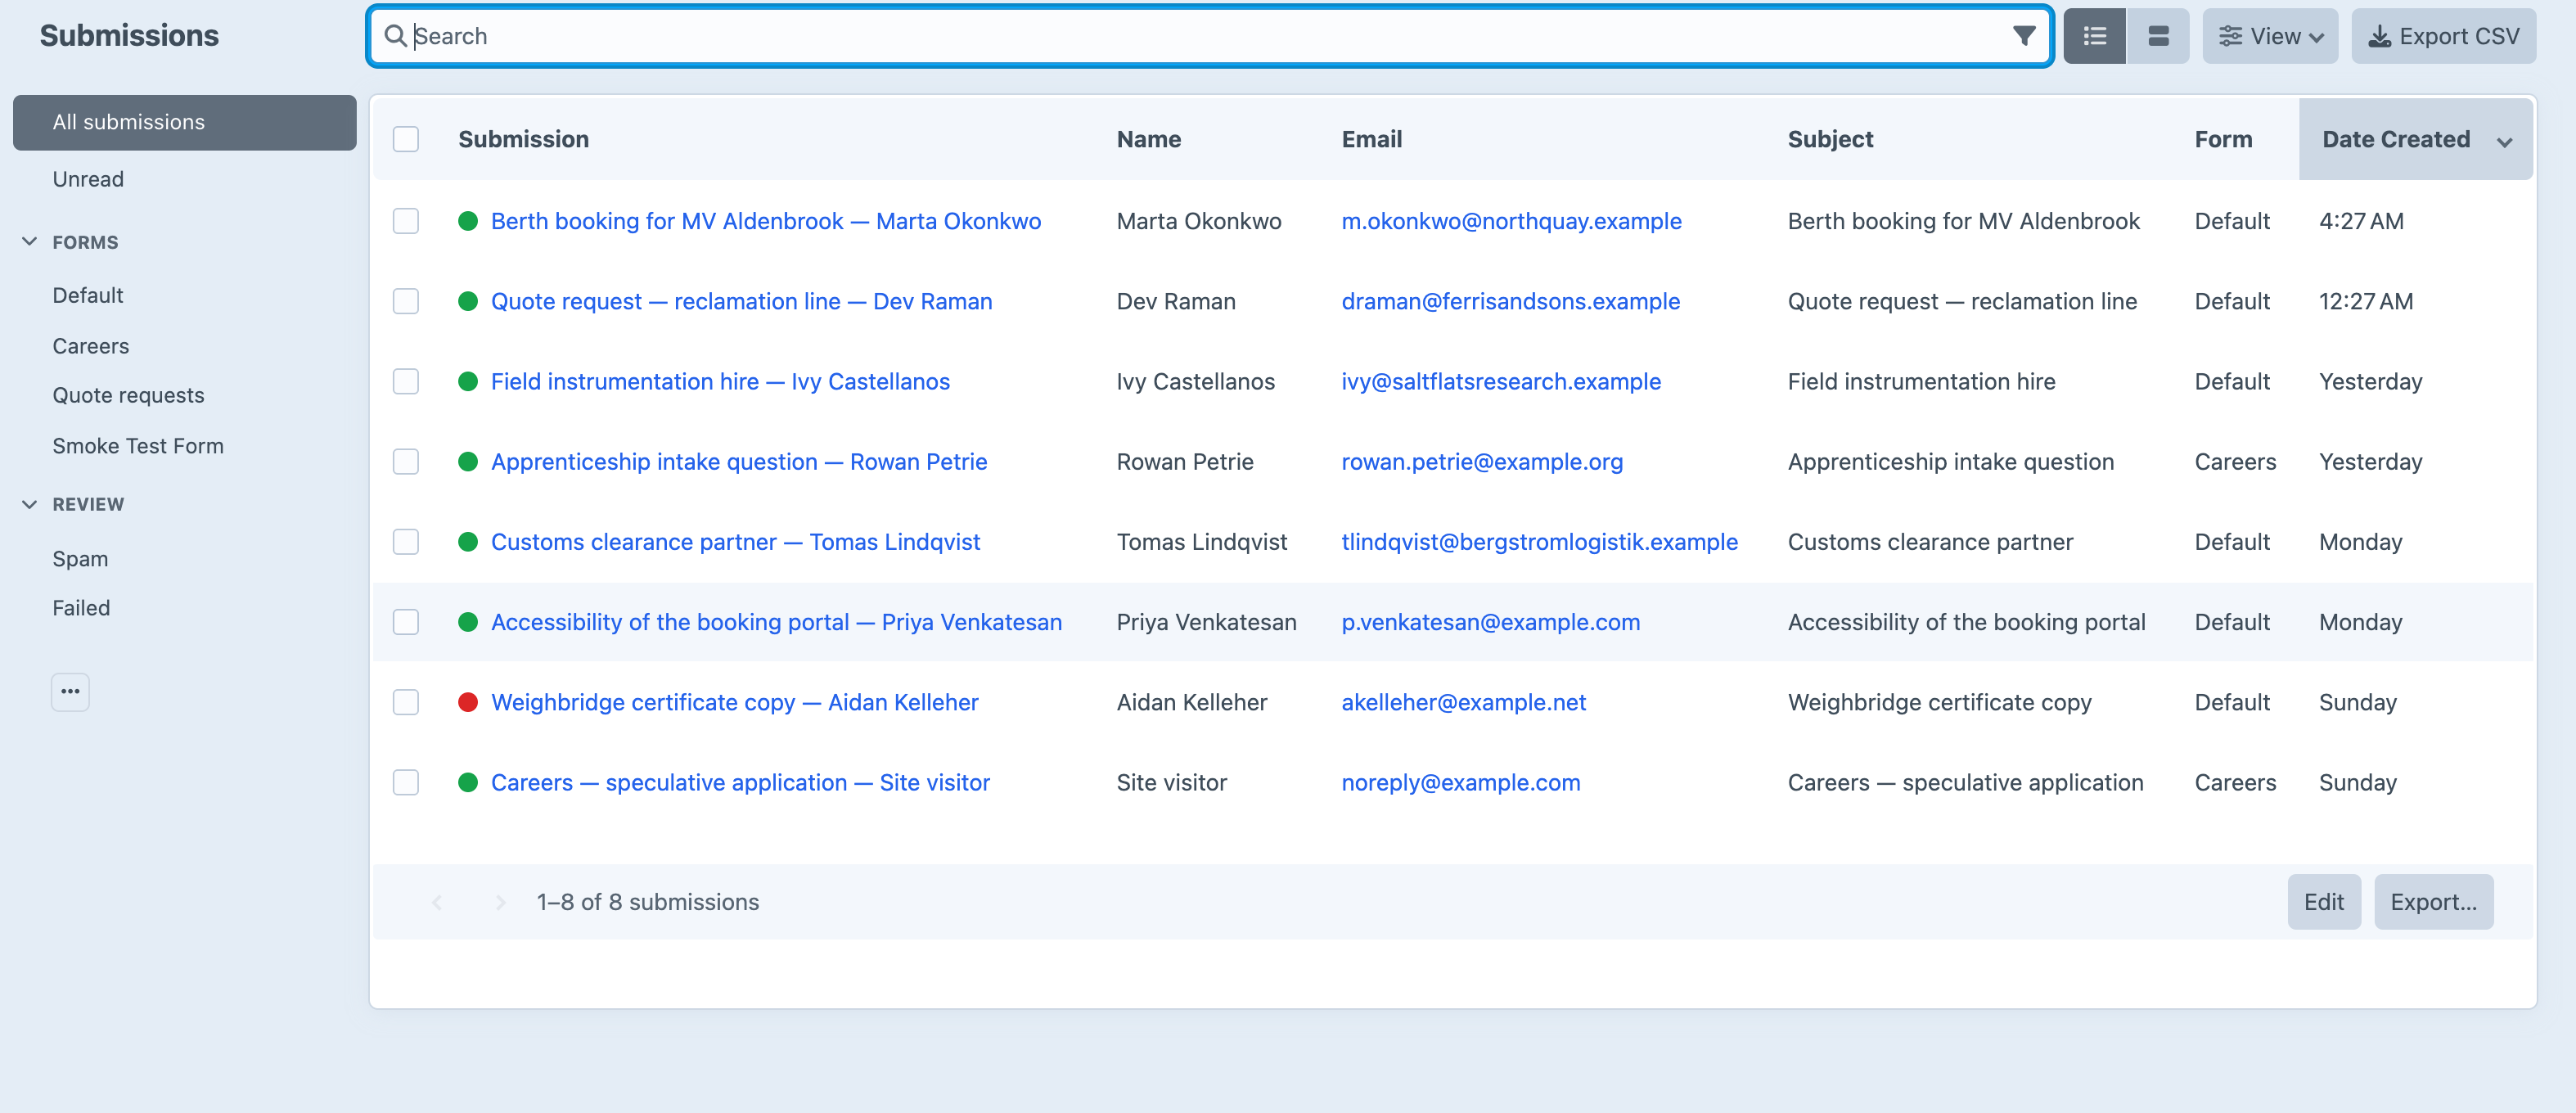The width and height of the screenshot is (2576, 1113).
Task: Sort by Date Created column
Action: 2415,139
